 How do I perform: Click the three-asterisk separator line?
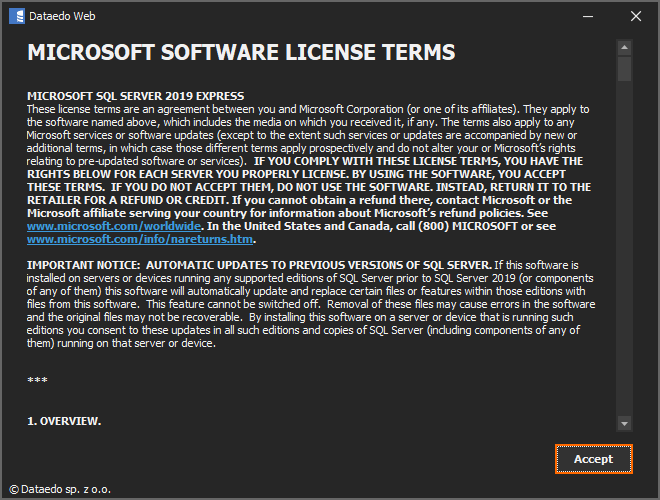click(37, 381)
